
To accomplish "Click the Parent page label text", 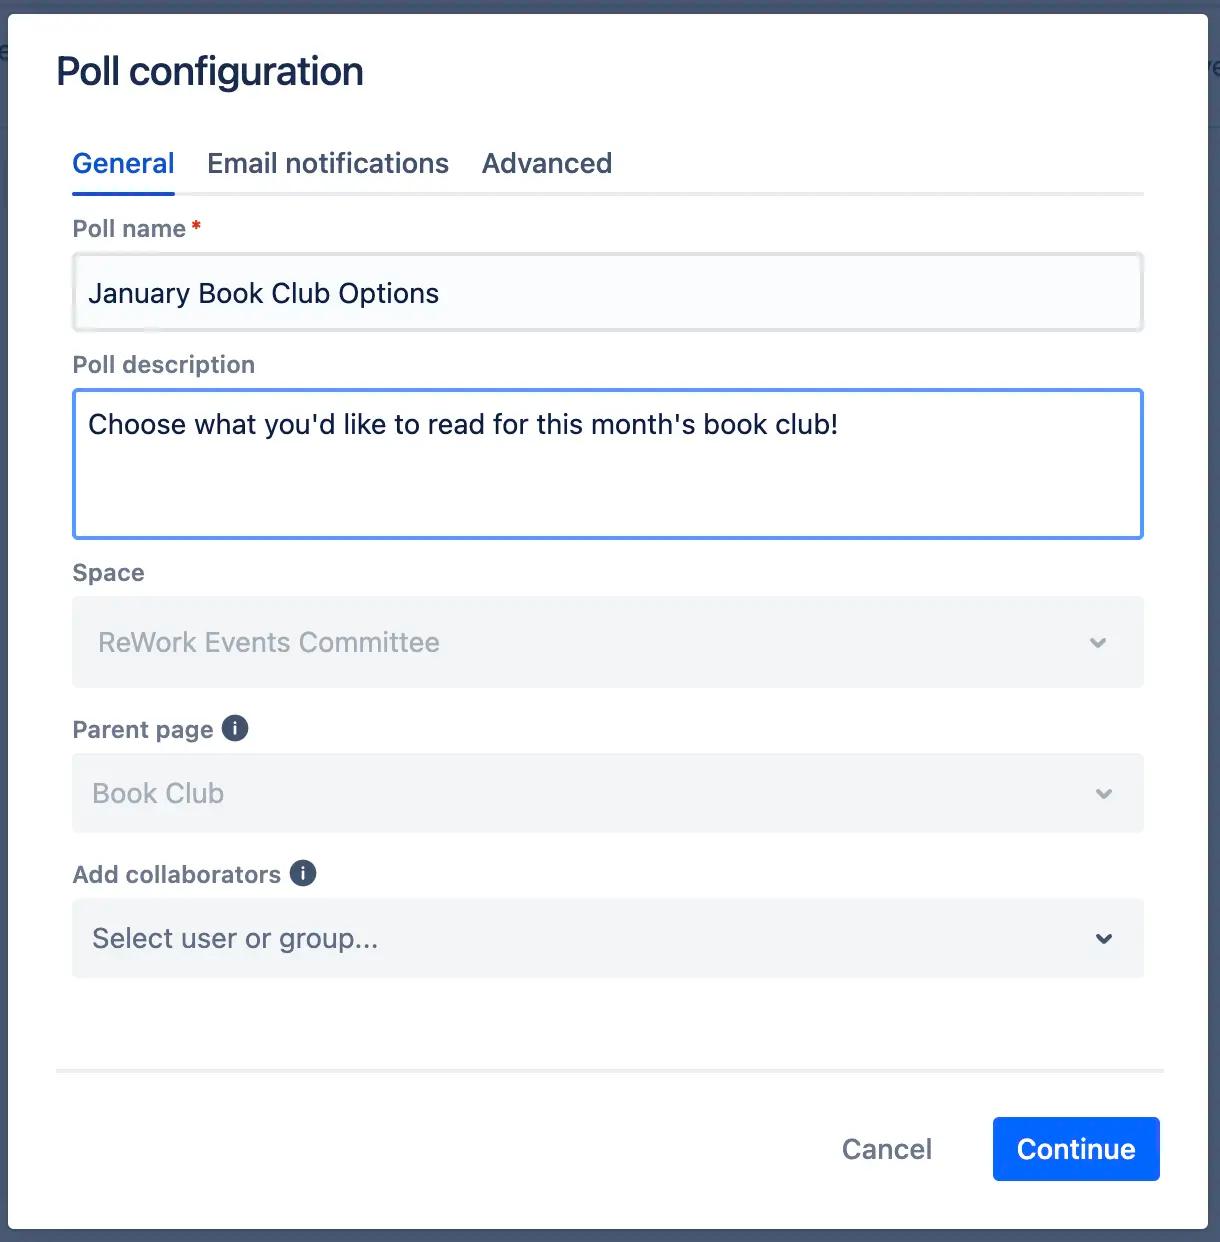I will coord(142,730).
